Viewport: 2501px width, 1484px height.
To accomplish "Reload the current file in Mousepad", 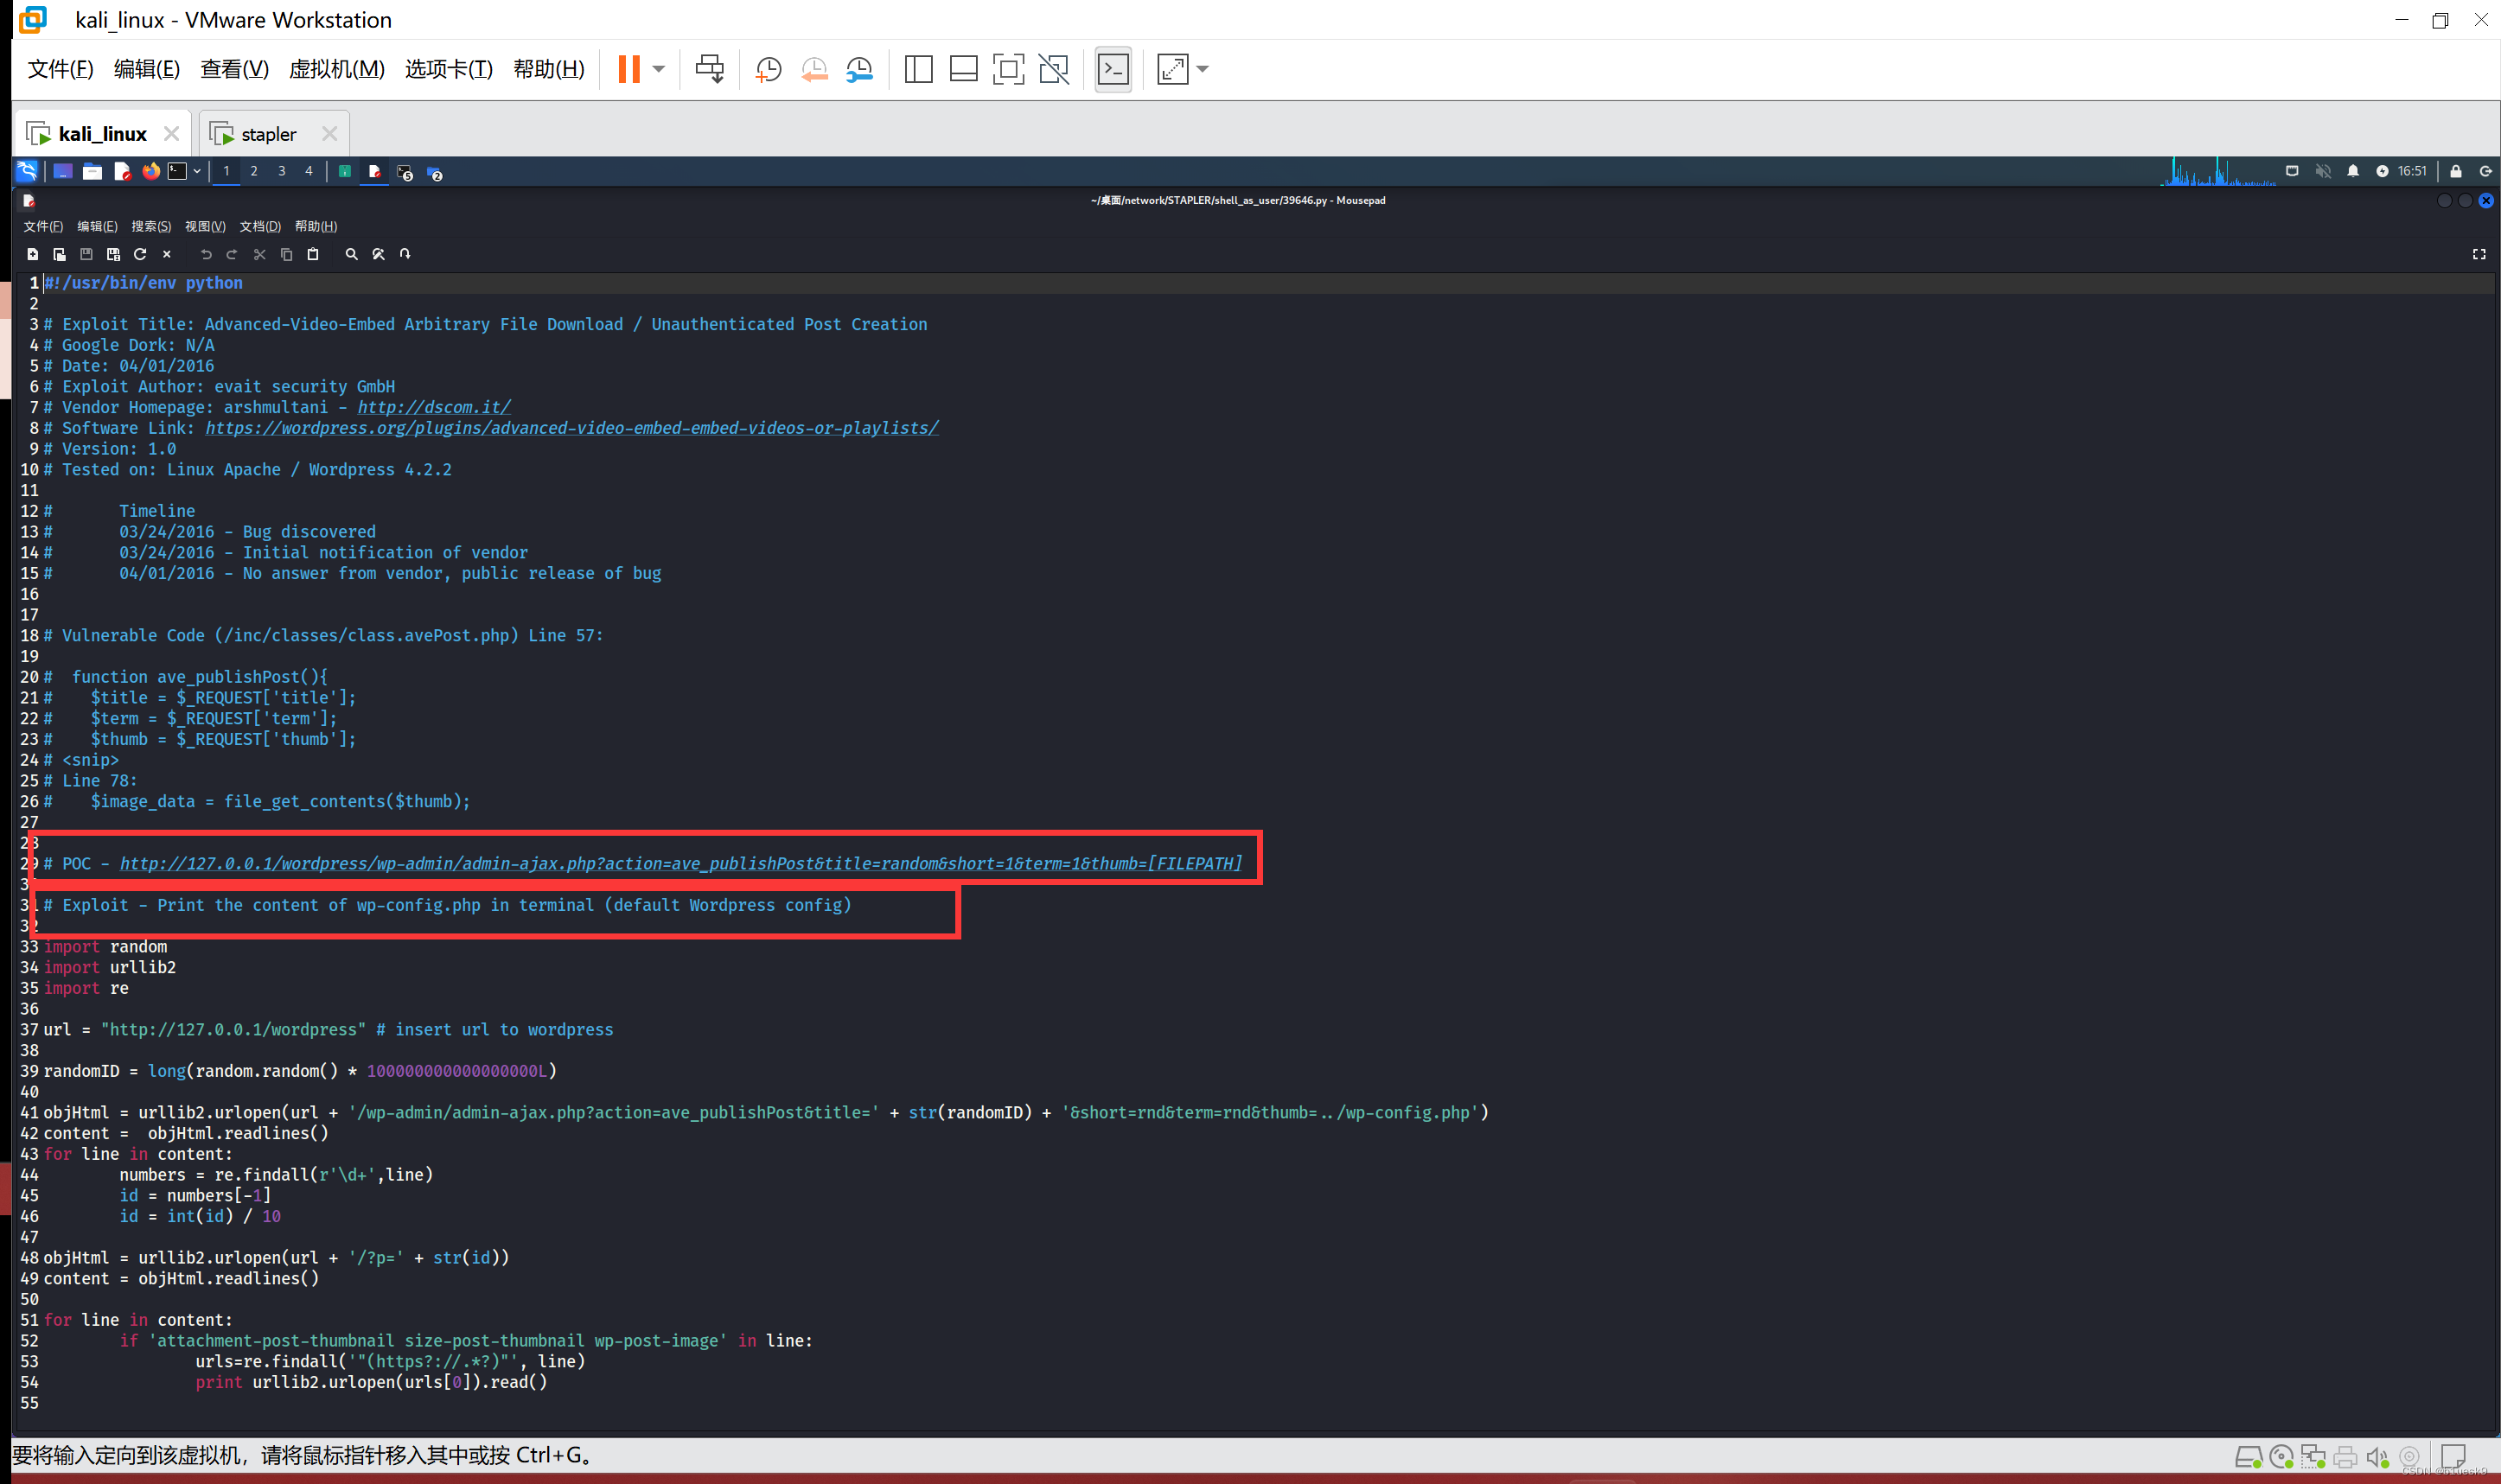I will [x=140, y=254].
